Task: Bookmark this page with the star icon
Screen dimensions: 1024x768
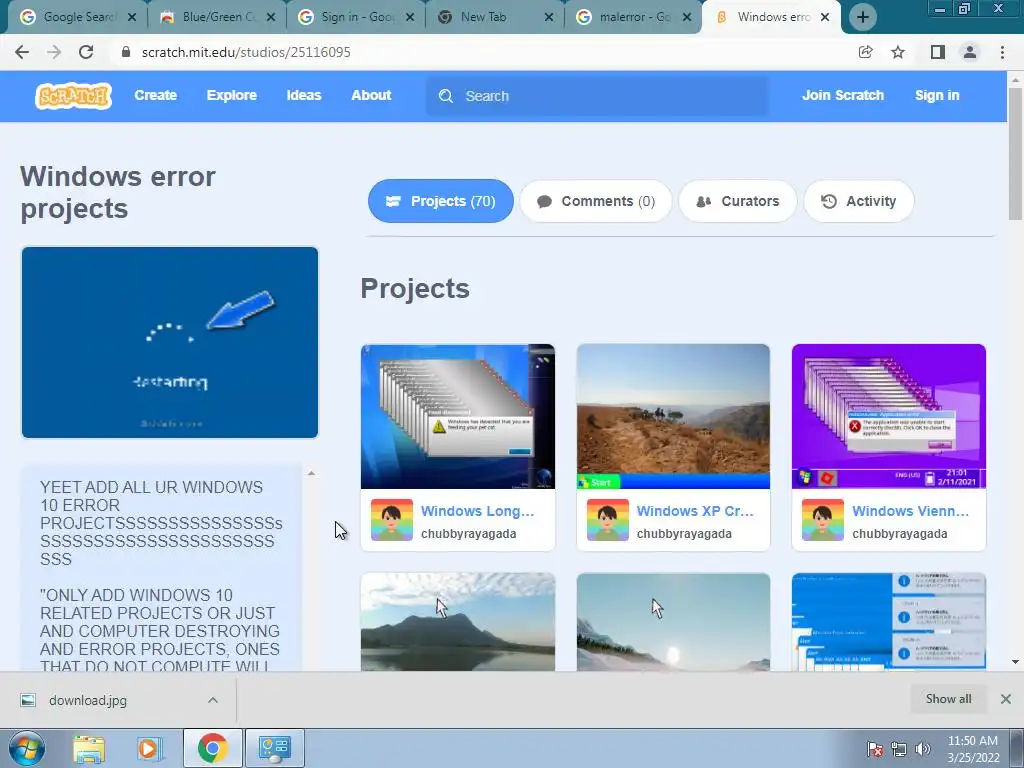Action: pyautogui.click(x=898, y=52)
